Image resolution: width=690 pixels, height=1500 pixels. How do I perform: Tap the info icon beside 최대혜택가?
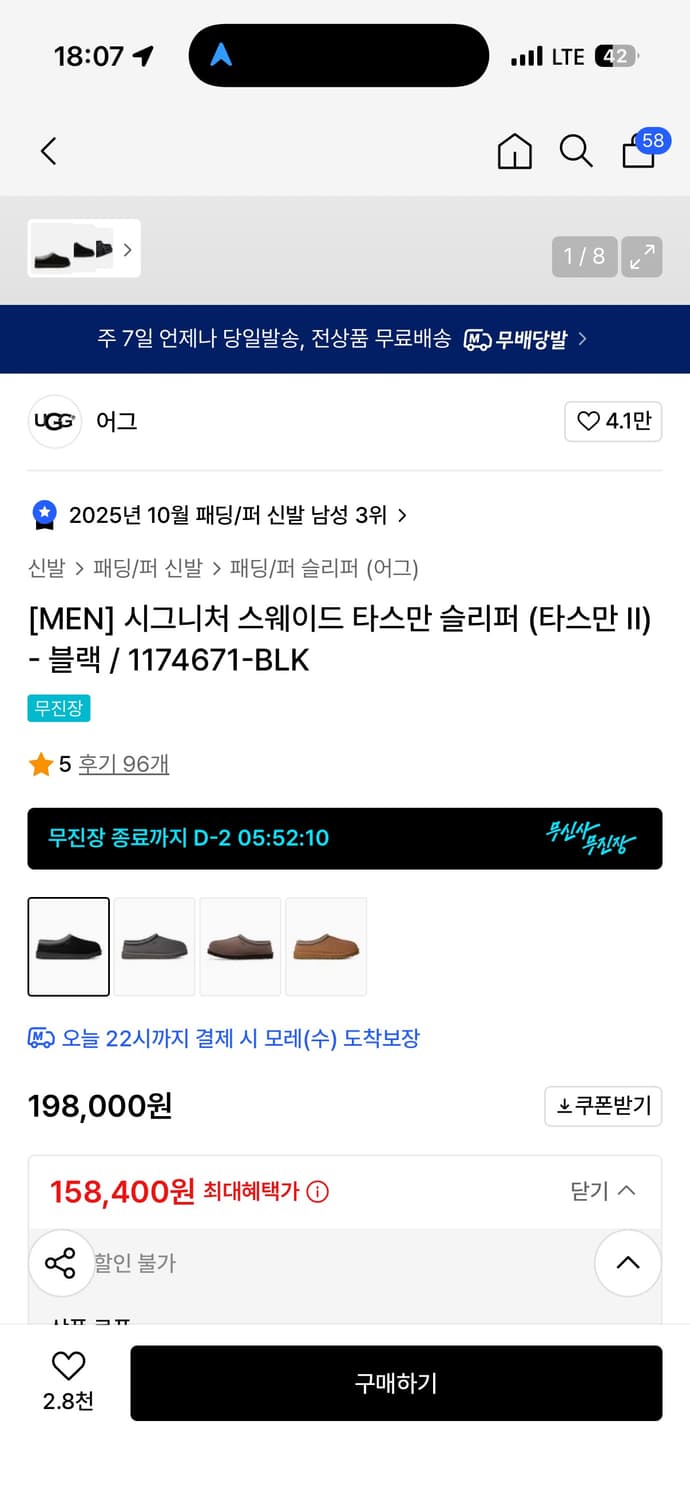(319, 1191)
